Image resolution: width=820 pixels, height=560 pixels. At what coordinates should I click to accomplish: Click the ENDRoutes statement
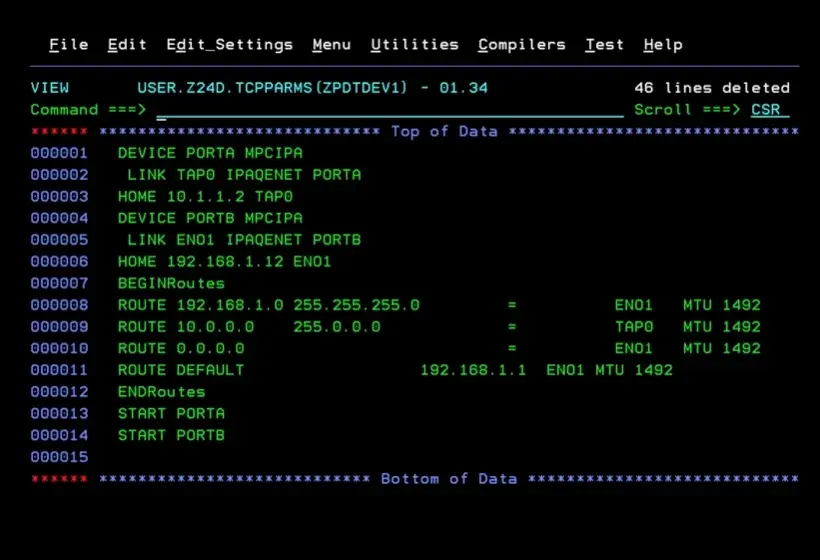(x=162, y=392)
